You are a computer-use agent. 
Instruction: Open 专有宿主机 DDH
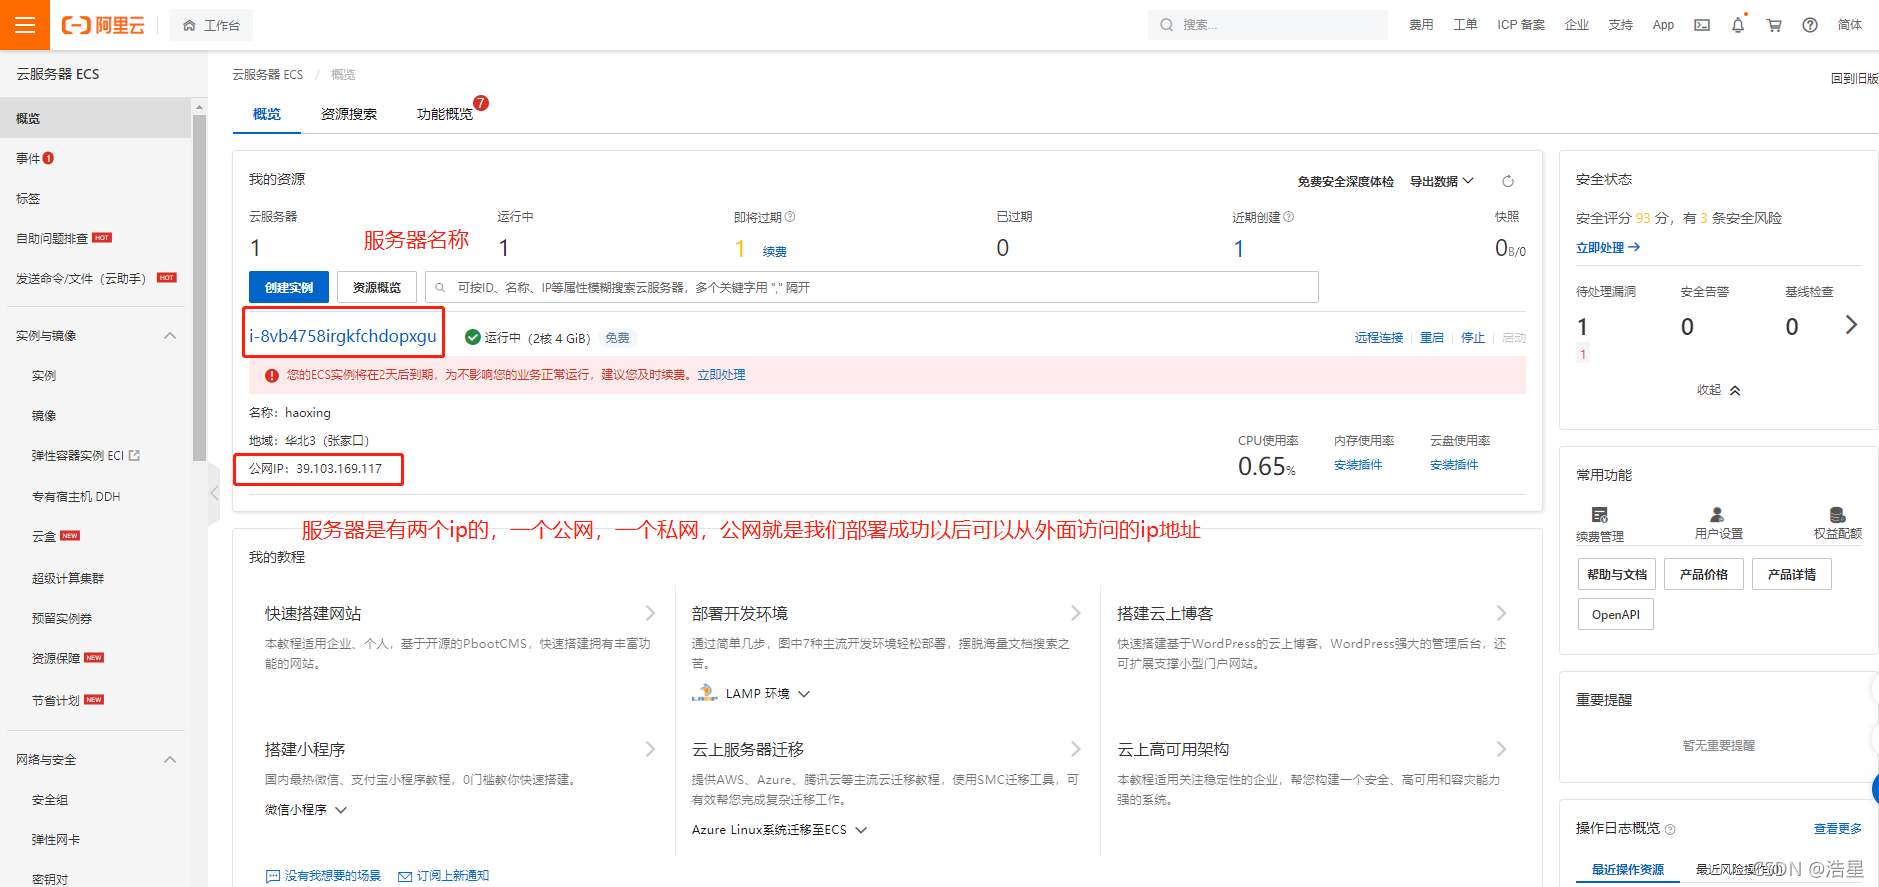(76, 496)
